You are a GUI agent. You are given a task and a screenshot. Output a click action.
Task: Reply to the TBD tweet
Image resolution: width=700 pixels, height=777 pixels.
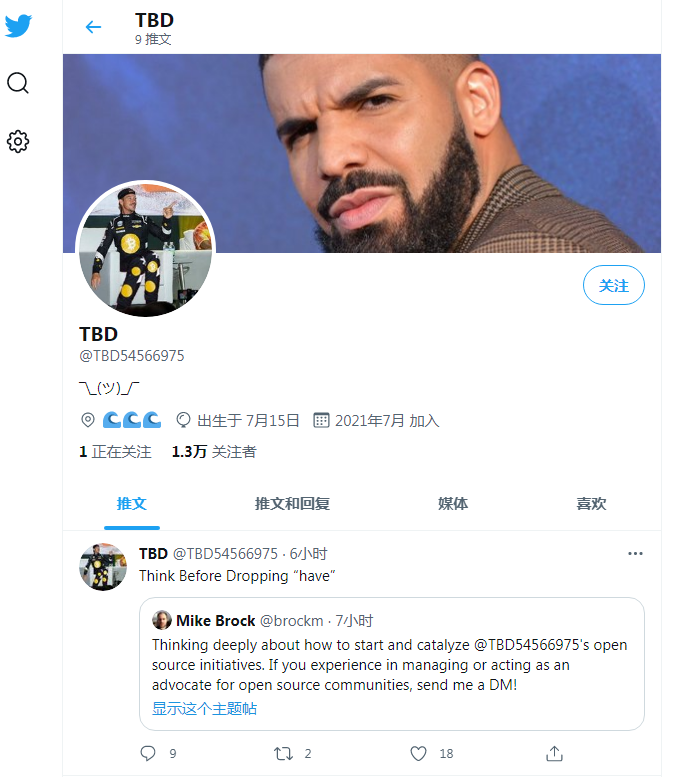148,753
